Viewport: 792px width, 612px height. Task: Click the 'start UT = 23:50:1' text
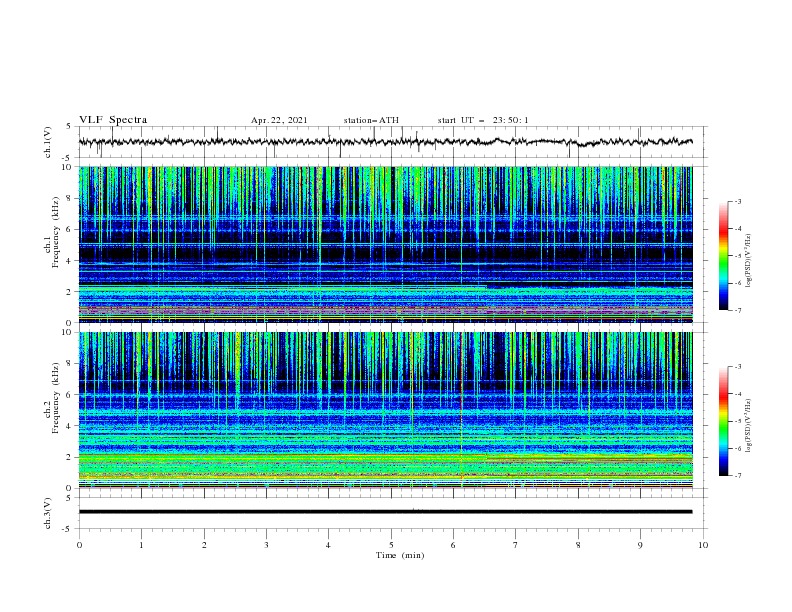(483, 120)
